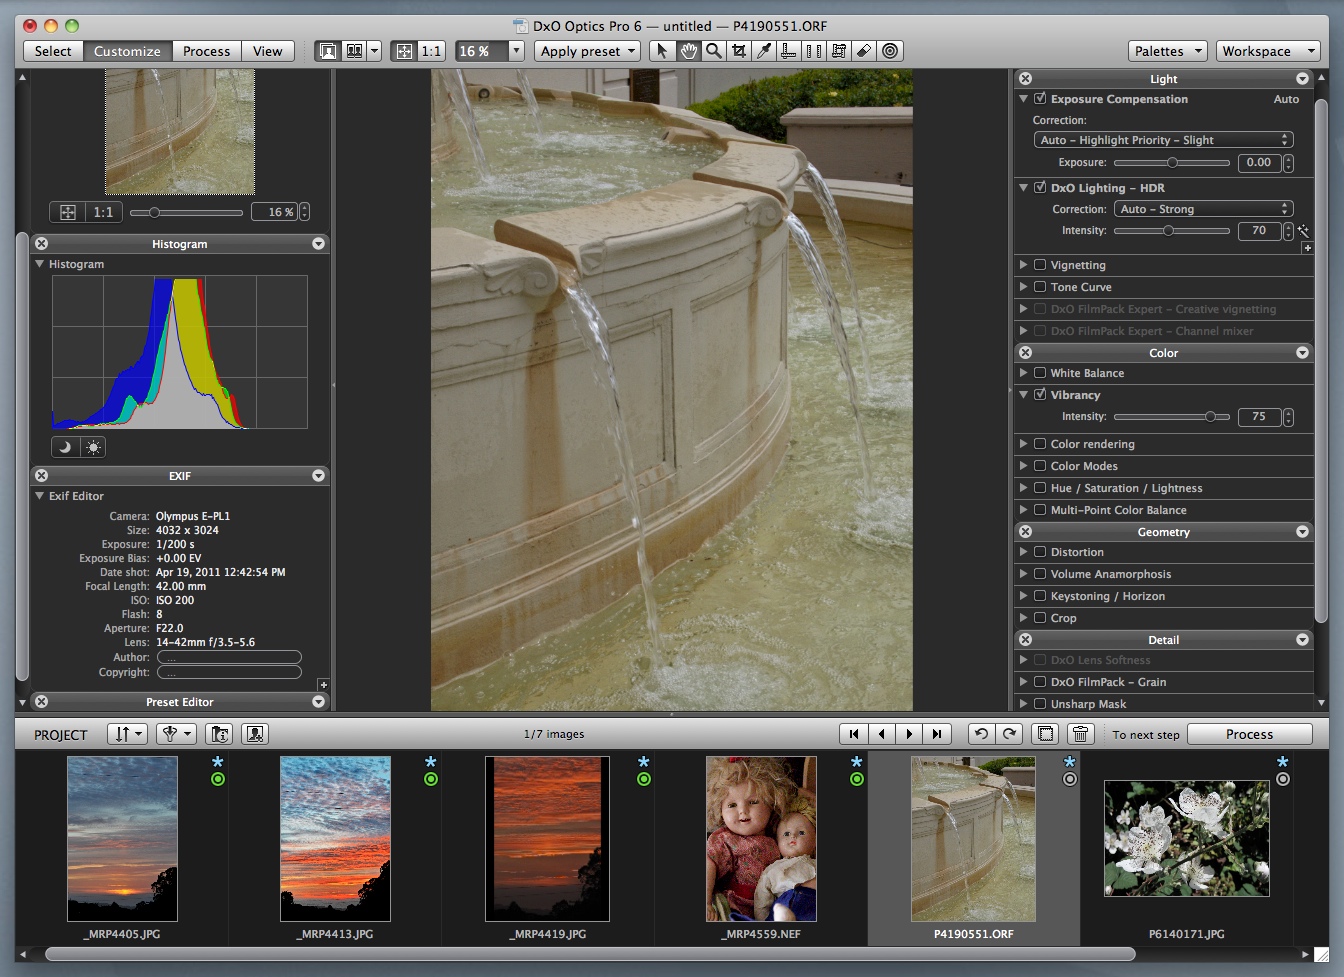Open DxO Lighting Correction Auto – Strong dropdown
This screenshot has height=977, width=1344.
(x=1203, y=209)
